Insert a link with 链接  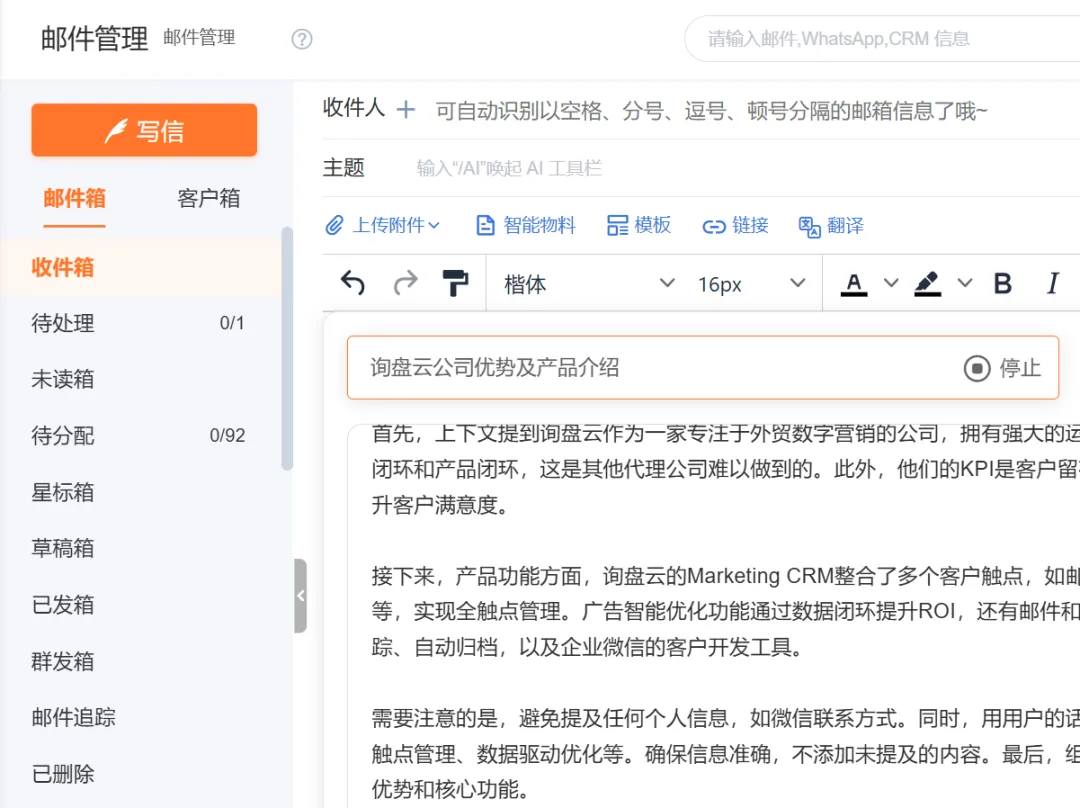click(735, 225)
